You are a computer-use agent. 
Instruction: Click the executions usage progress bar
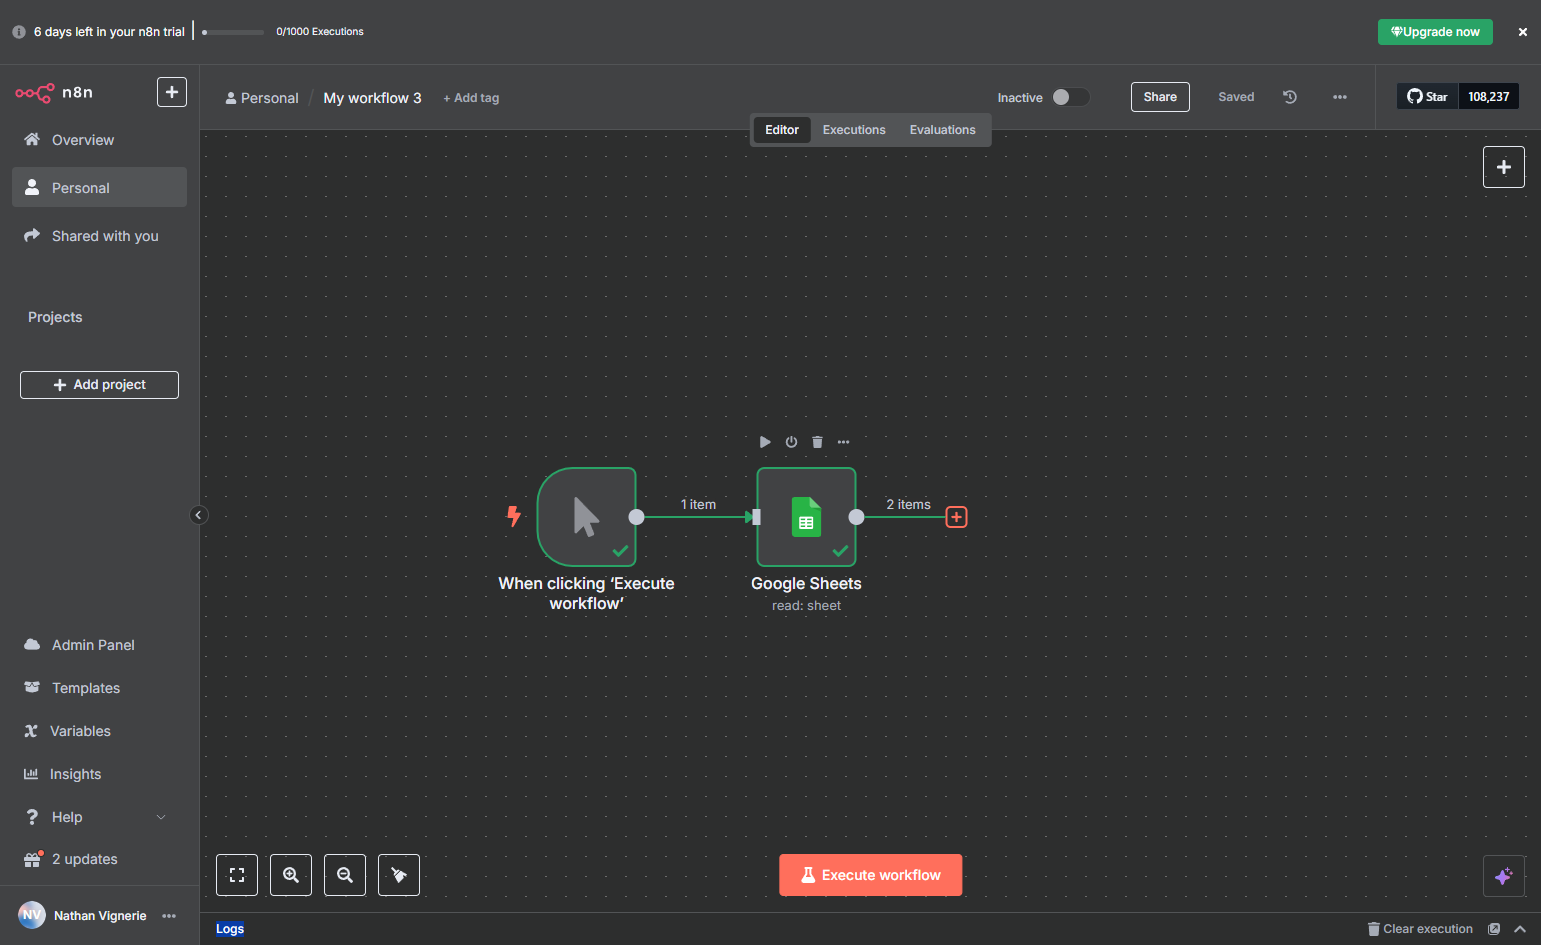pos(233,32)
